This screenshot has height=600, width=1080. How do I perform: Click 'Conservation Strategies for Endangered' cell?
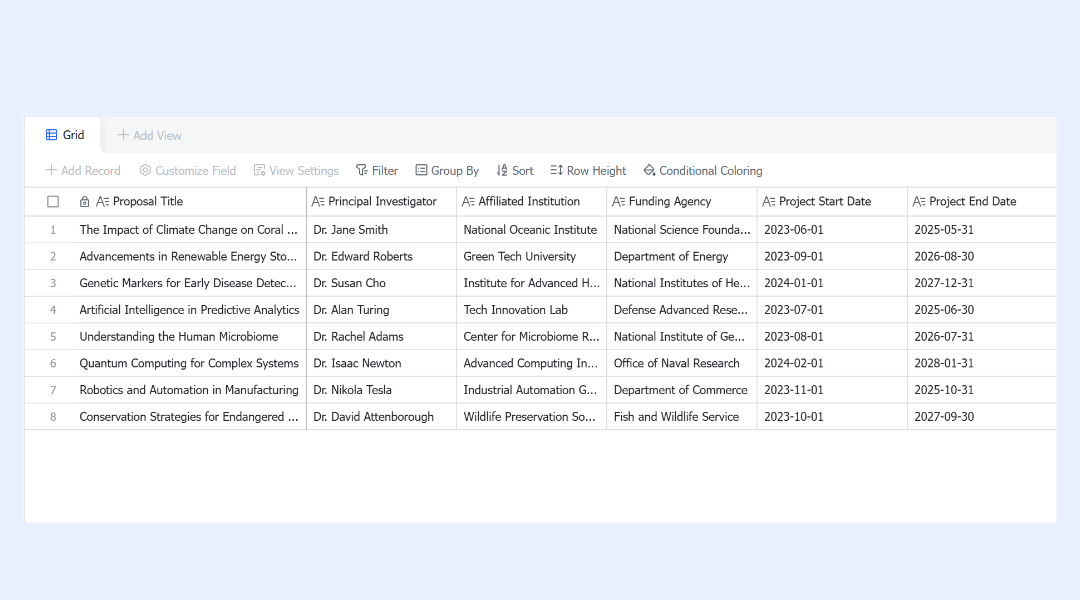tap(189, 417)
